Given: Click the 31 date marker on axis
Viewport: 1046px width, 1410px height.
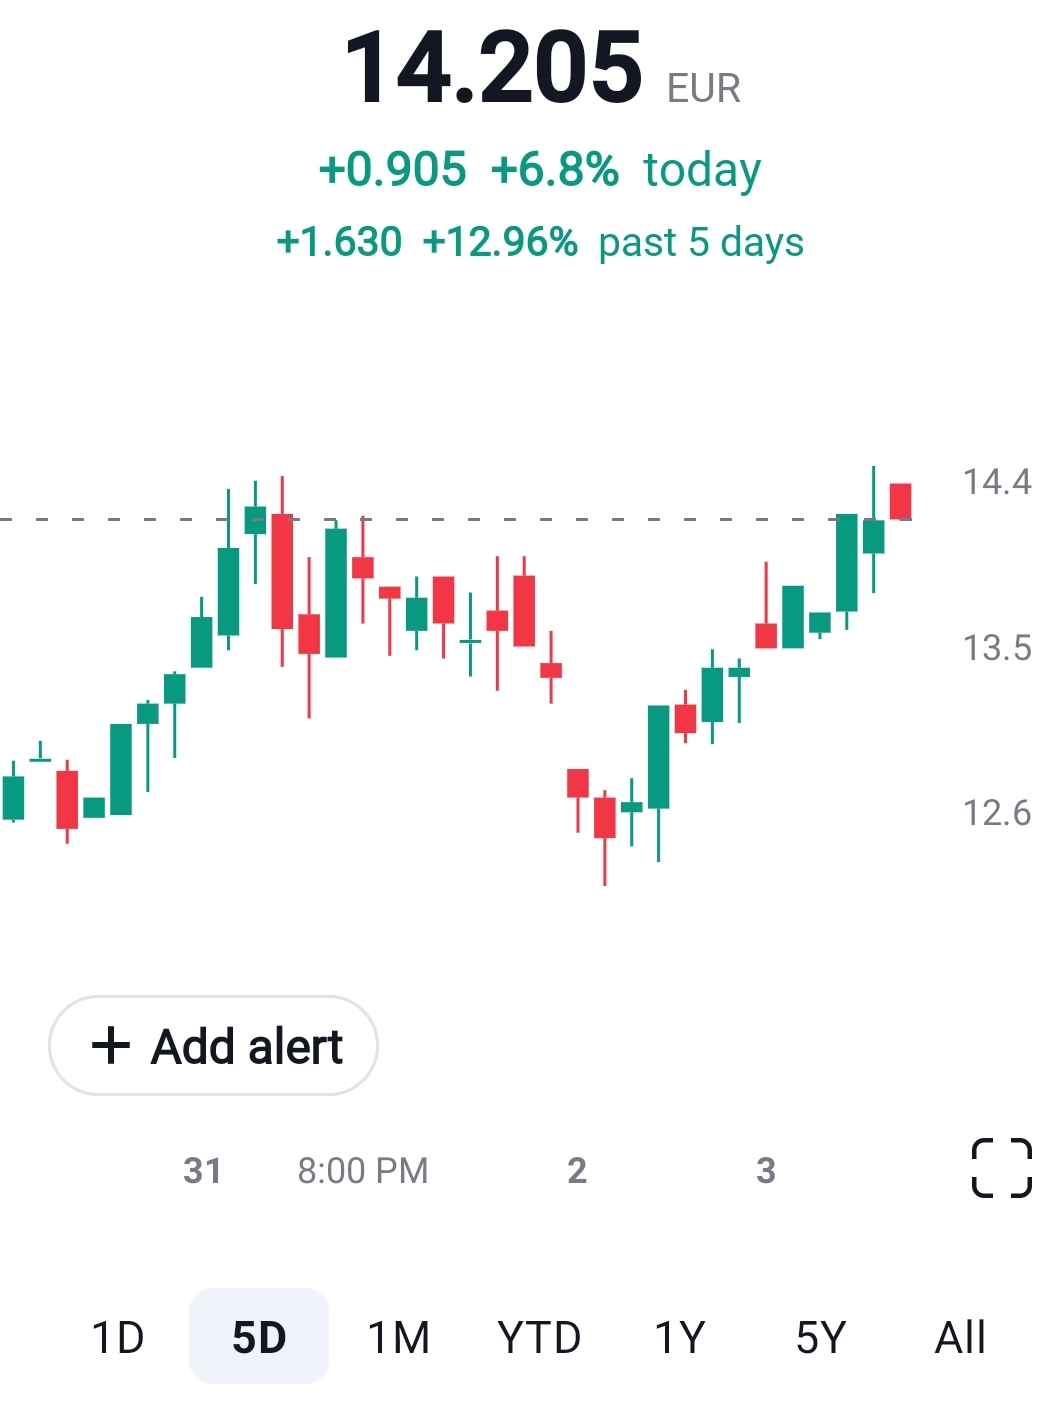Looking at the screenshot, I should pyautogui.click(x=202, y=1170).
